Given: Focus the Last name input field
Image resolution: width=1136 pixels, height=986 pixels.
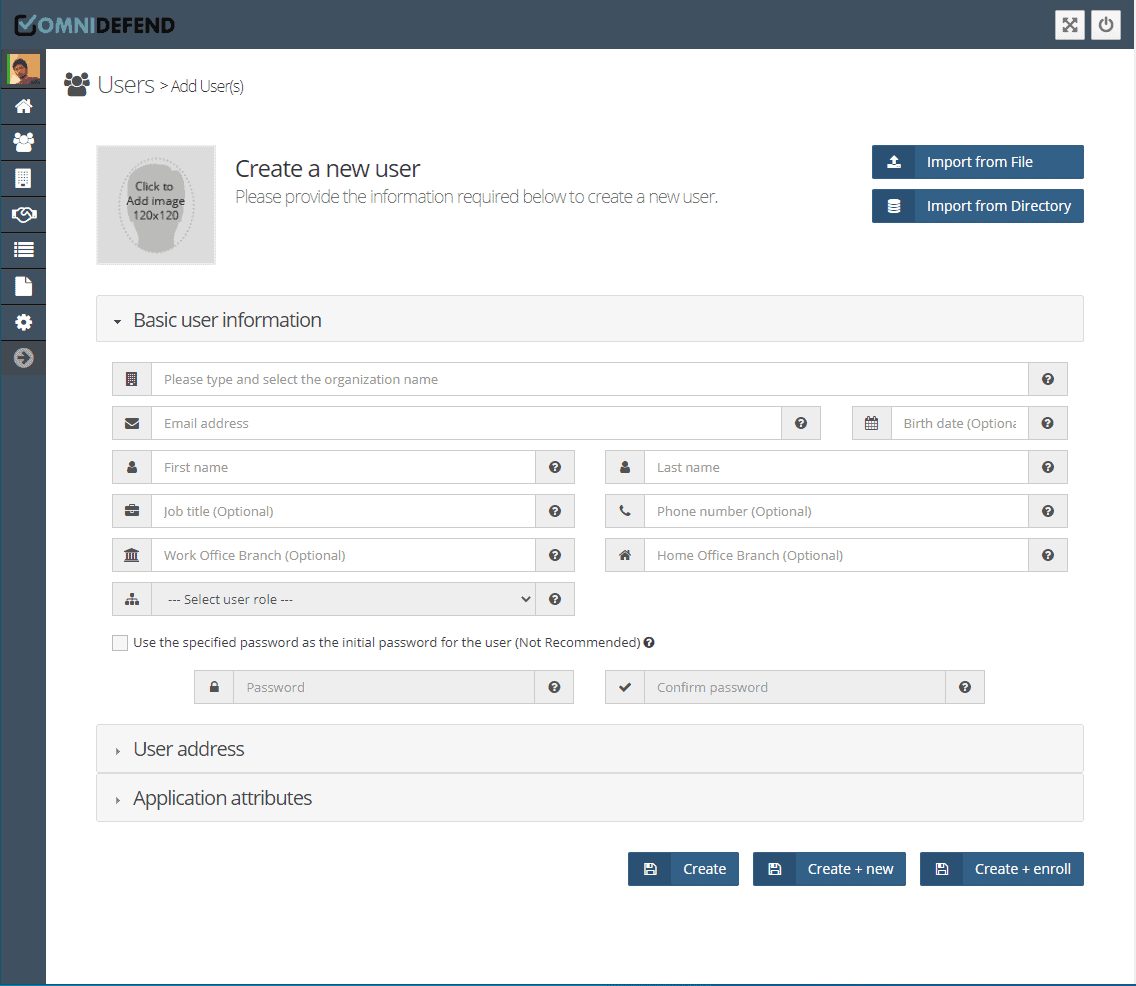Looking at the screenshot, I should pyautogui.click(x=836, y=467).
